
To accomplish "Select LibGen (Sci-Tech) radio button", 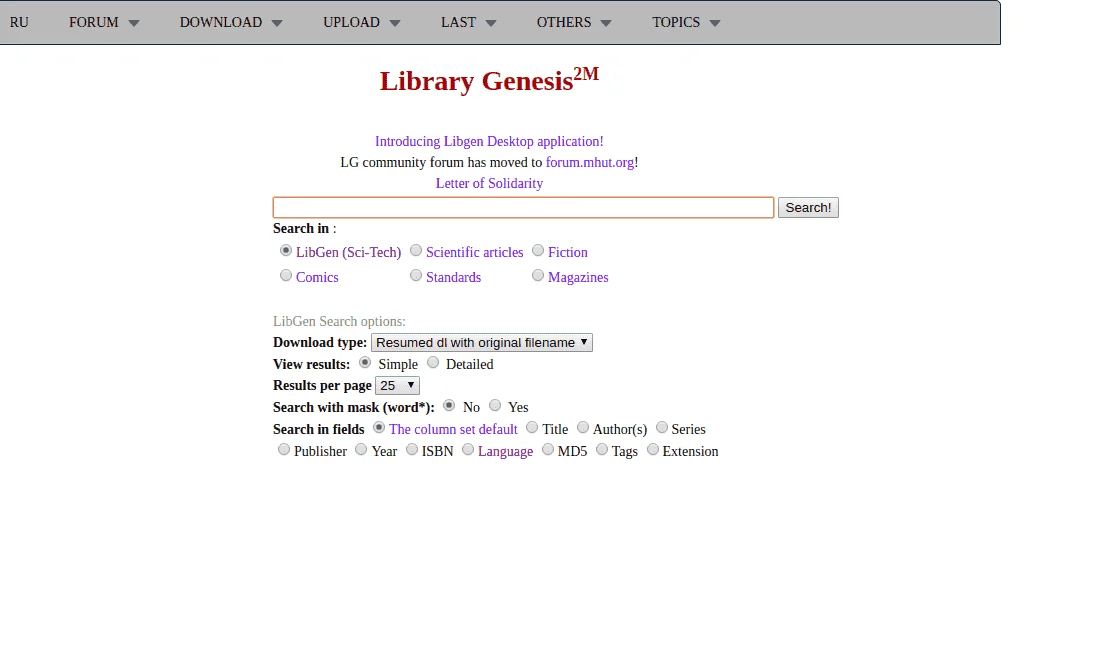I will [285, 250].
